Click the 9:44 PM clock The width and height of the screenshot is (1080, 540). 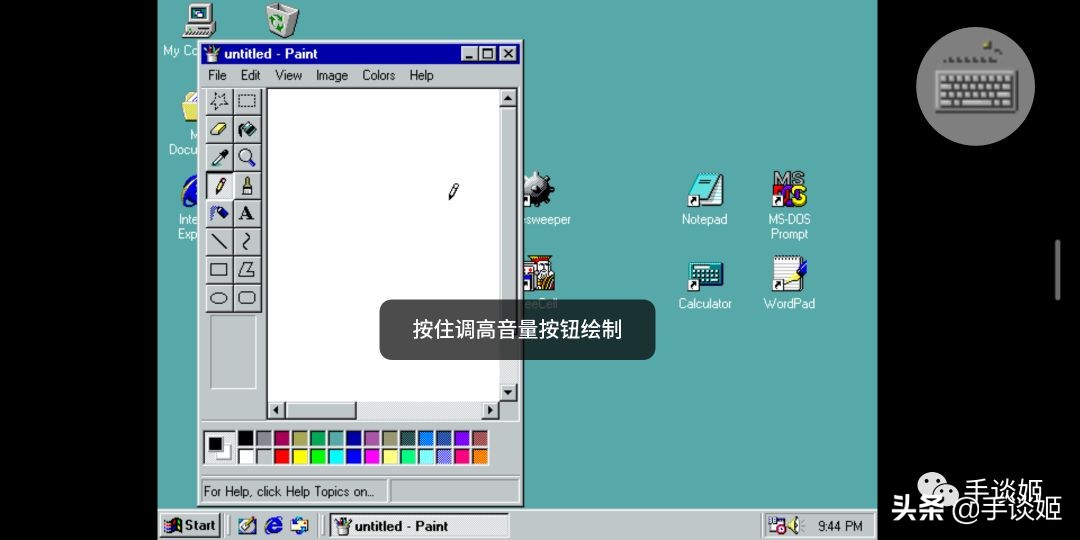(x=840, y=527)
